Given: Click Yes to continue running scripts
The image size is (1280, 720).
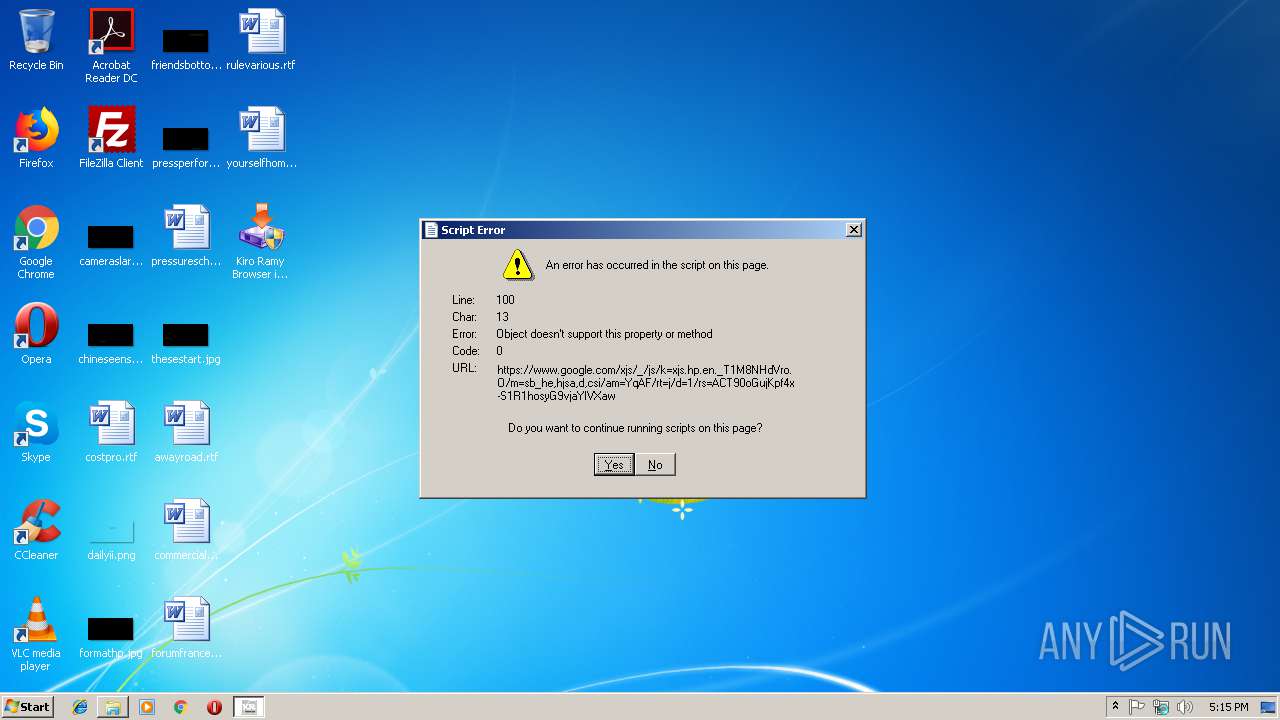Looking at the screenshot, I should tap(614, 464).
